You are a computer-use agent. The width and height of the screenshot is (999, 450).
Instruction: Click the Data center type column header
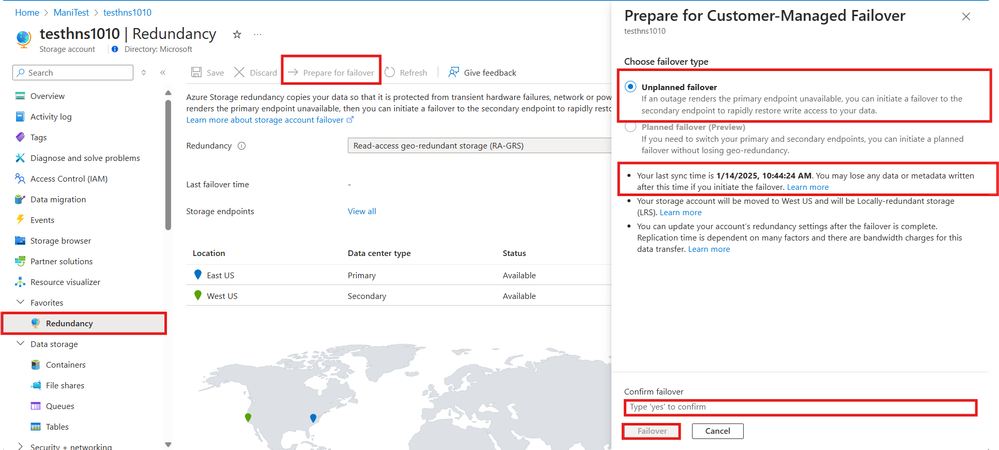(379, 253)
